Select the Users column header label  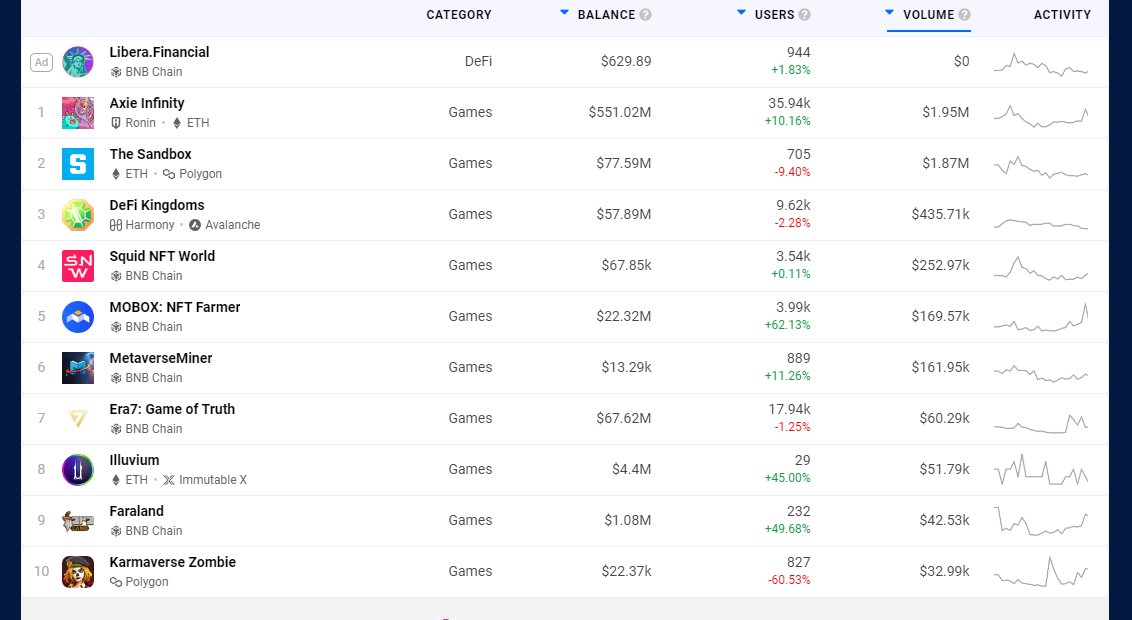pyautogui.click(x=775, y=14)
